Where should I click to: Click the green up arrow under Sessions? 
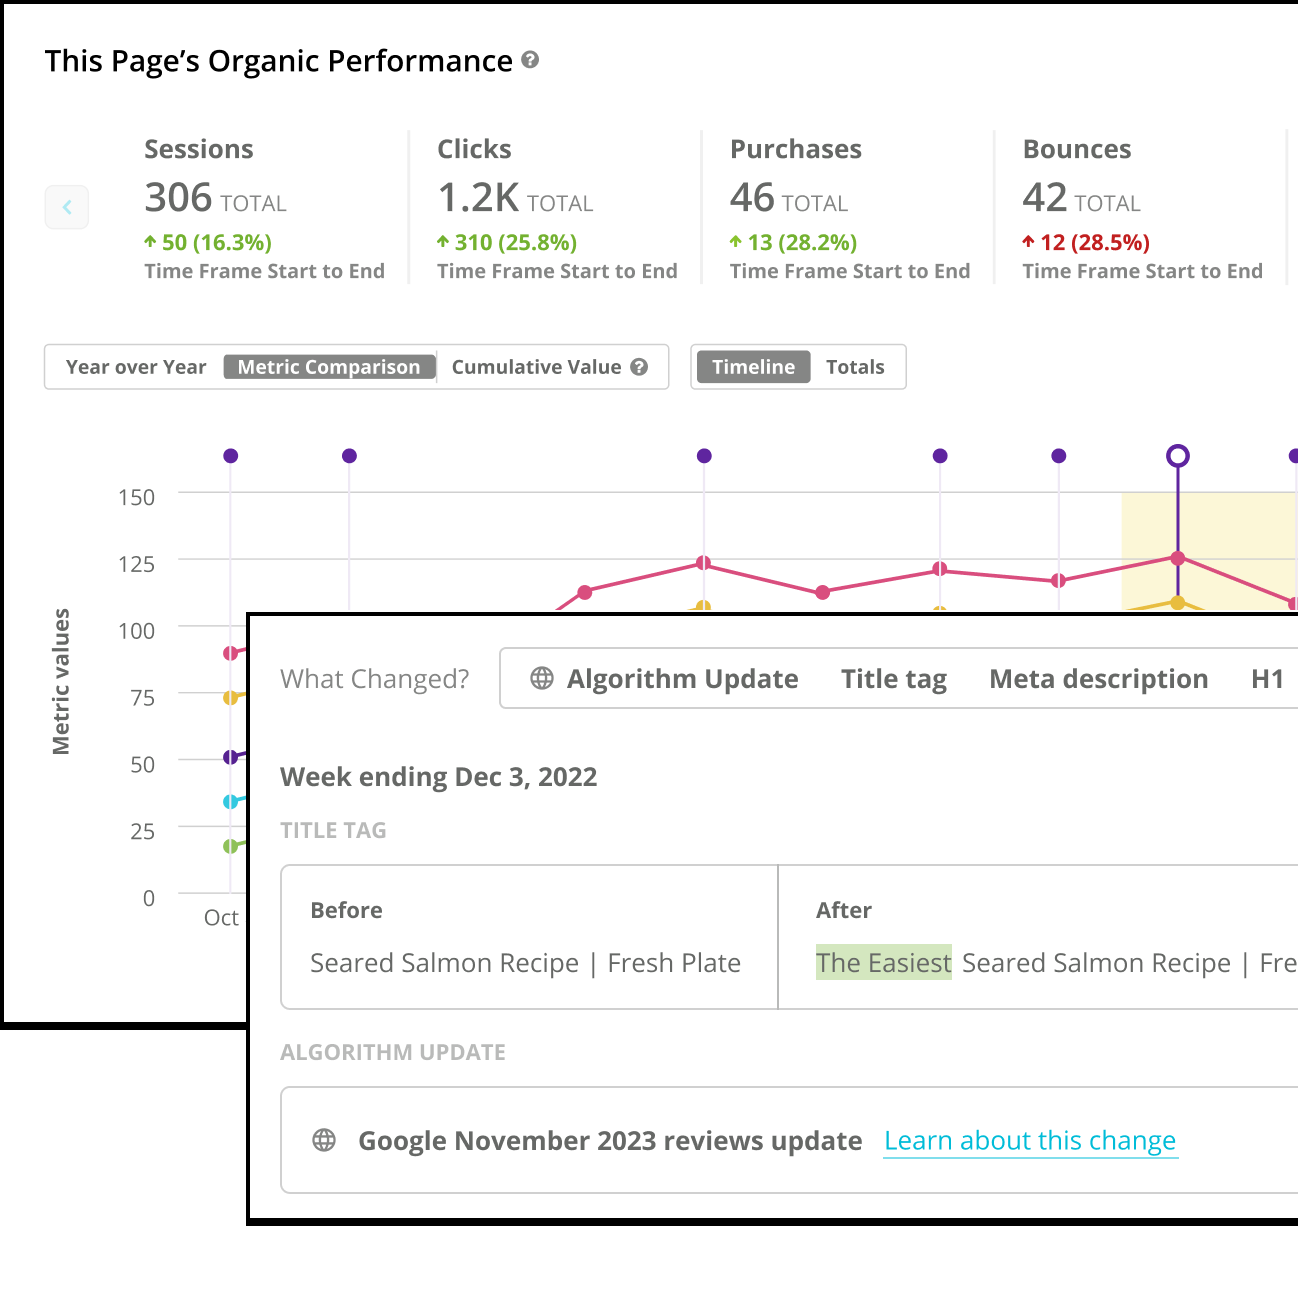pos(150,242)
